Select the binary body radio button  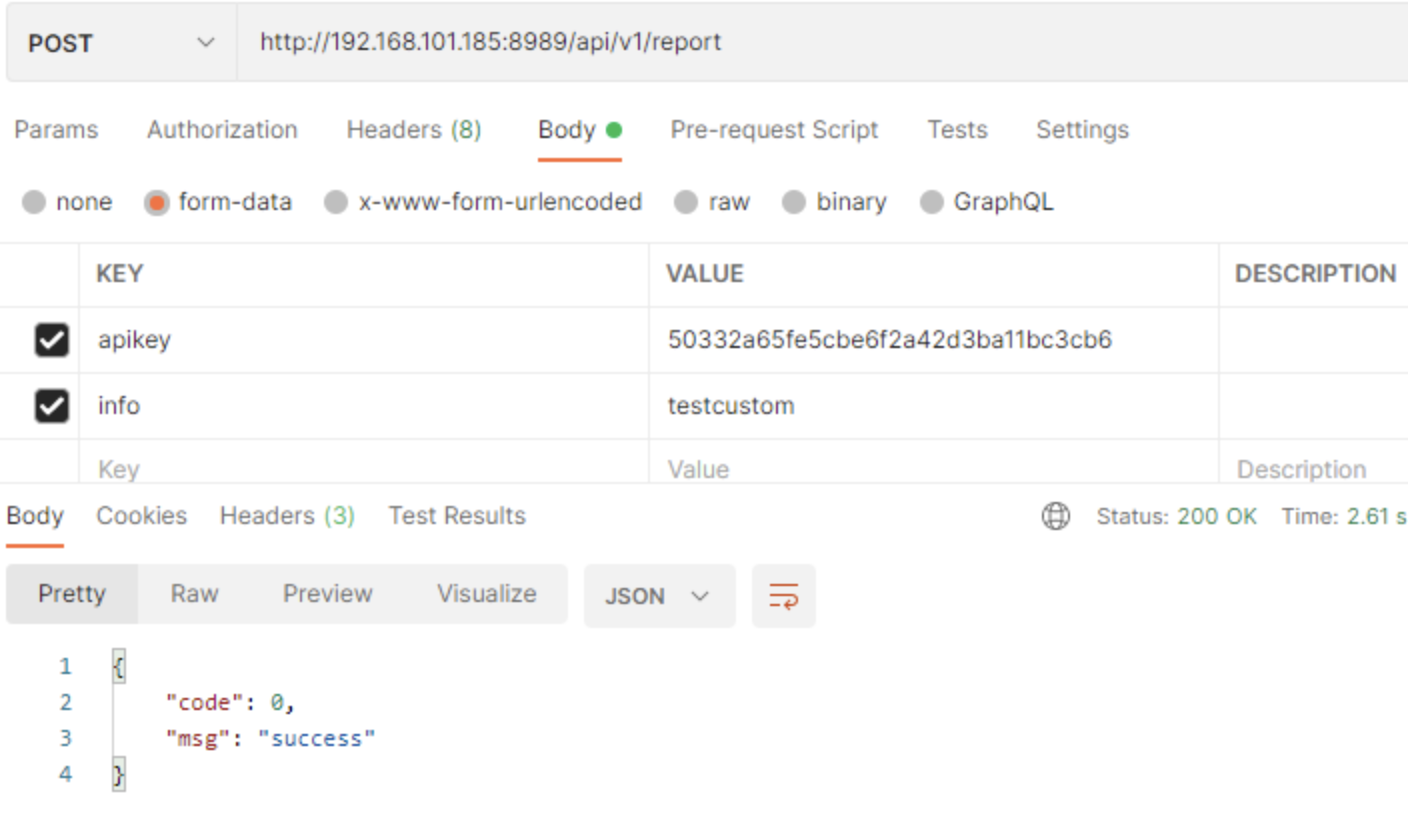[x=794, y=203]
